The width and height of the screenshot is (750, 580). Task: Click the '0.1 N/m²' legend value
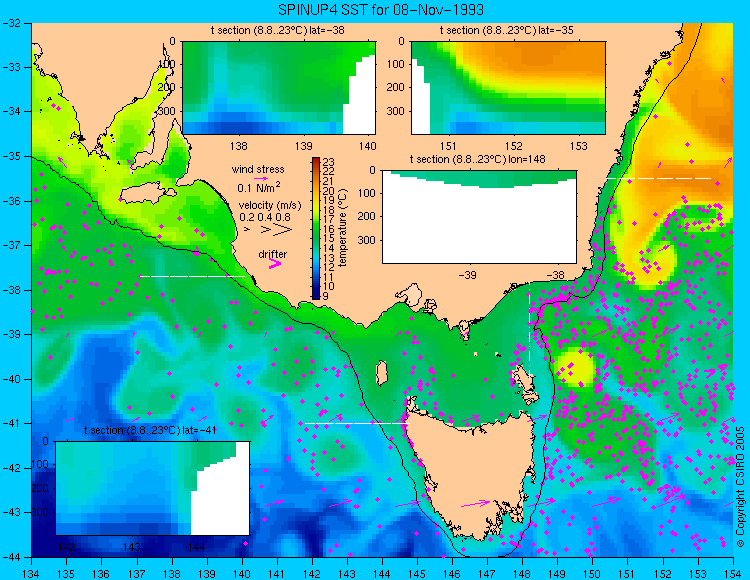(x=259, y=187)
